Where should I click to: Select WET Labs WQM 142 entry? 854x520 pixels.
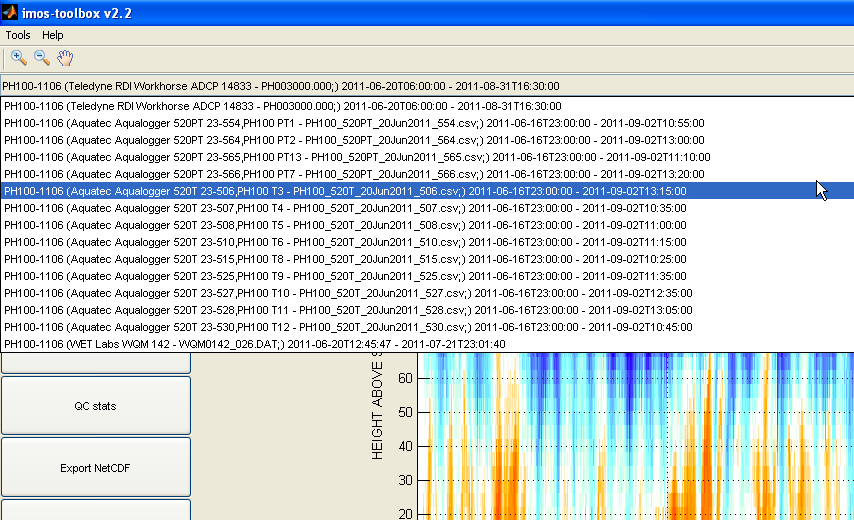click(x=427, y=344)
